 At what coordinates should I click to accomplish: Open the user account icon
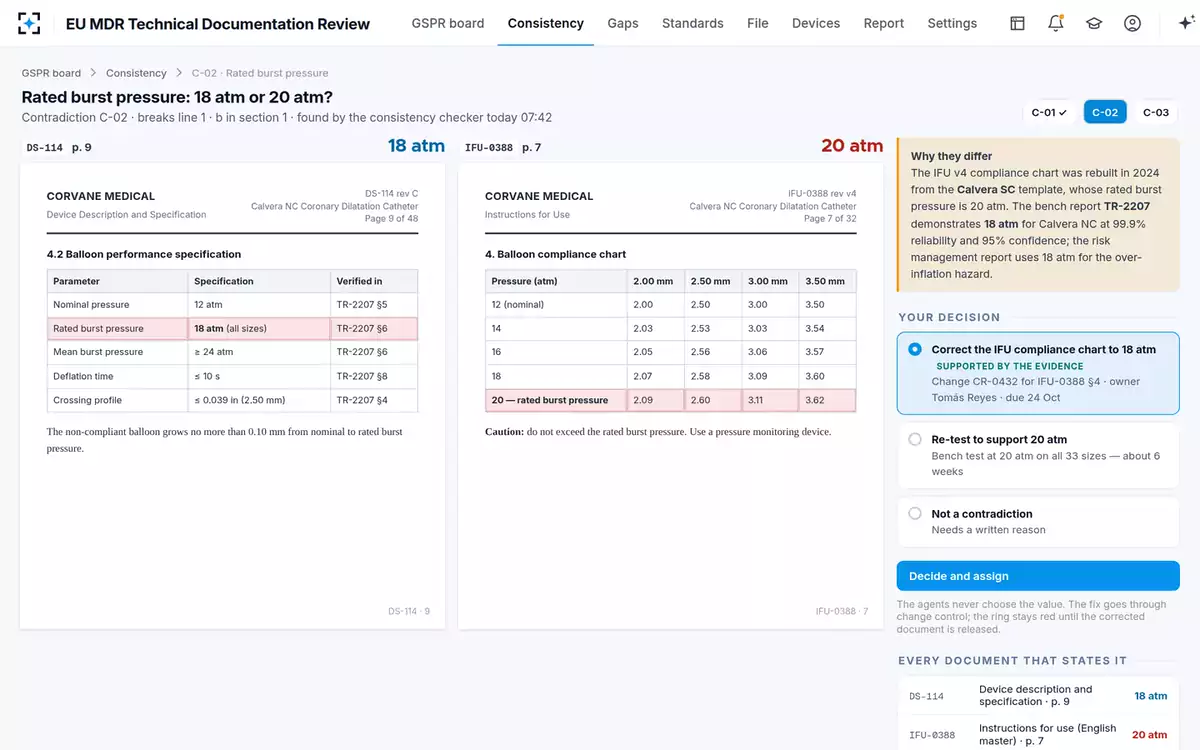click(x=1132, y=23)
